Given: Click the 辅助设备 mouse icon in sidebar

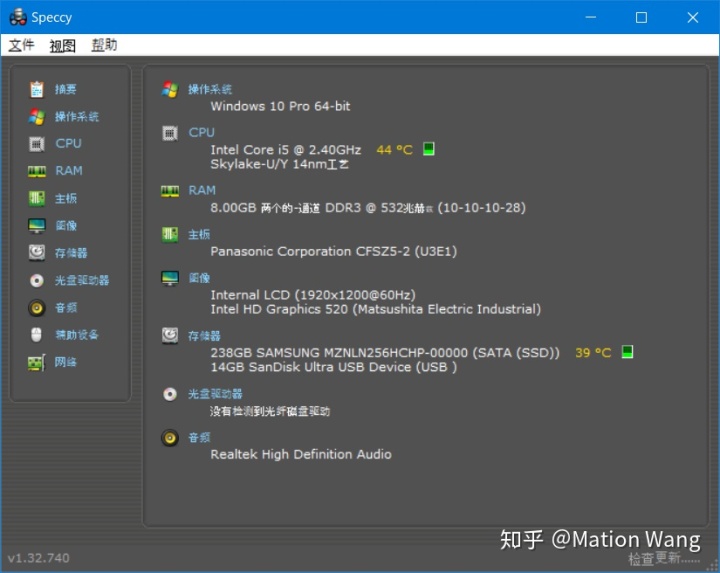Looking at the screenshot, I should pyautogui.click(x=36, y=335).
